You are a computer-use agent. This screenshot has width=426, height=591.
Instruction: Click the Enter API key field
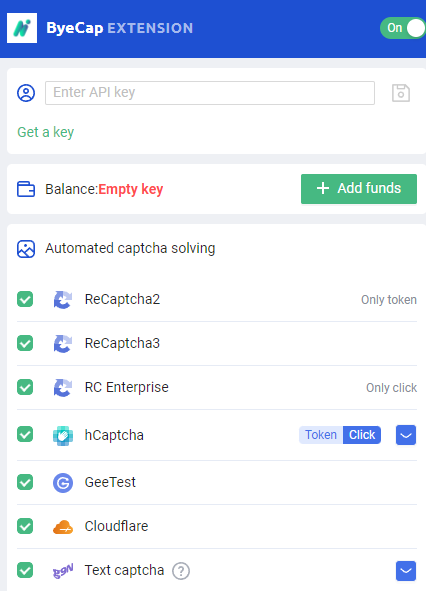click(210, 93)
